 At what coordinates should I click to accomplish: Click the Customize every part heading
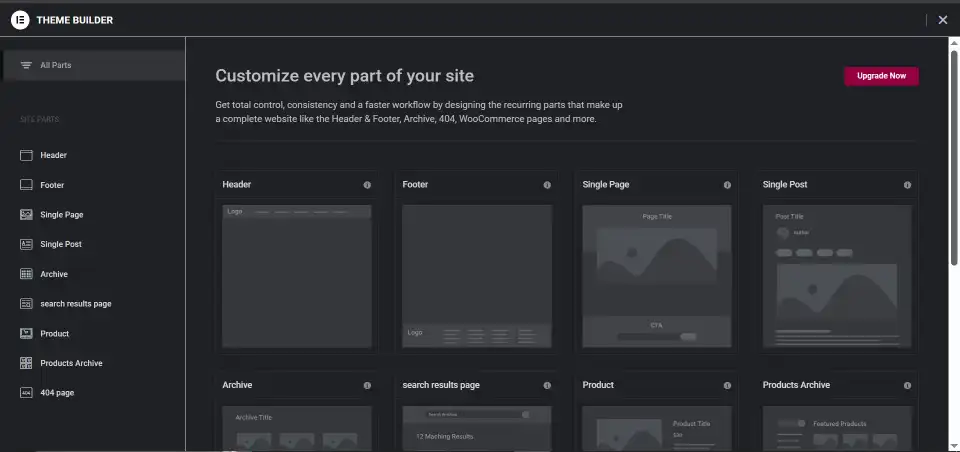click(345, 76)
